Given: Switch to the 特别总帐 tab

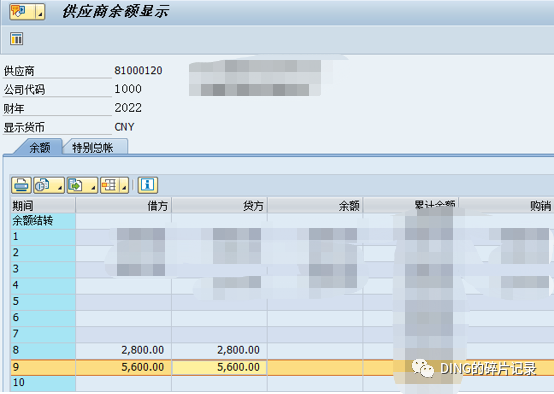Looking at the screenshot, I should tap(93, 147).
